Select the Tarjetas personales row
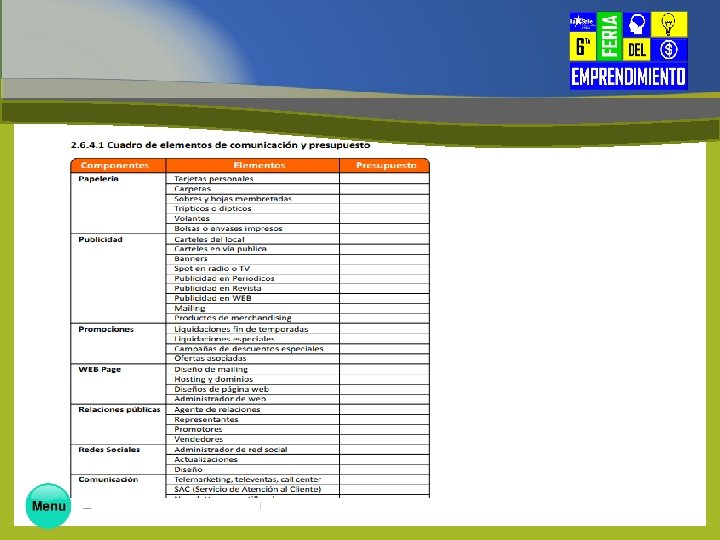The image size is (720, 540). (253, 179)
